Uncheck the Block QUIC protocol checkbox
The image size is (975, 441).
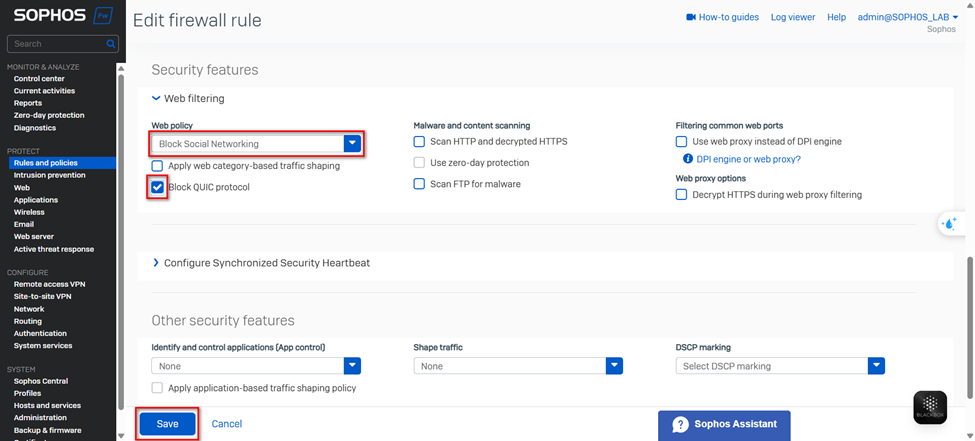click(x=157, y=187)
